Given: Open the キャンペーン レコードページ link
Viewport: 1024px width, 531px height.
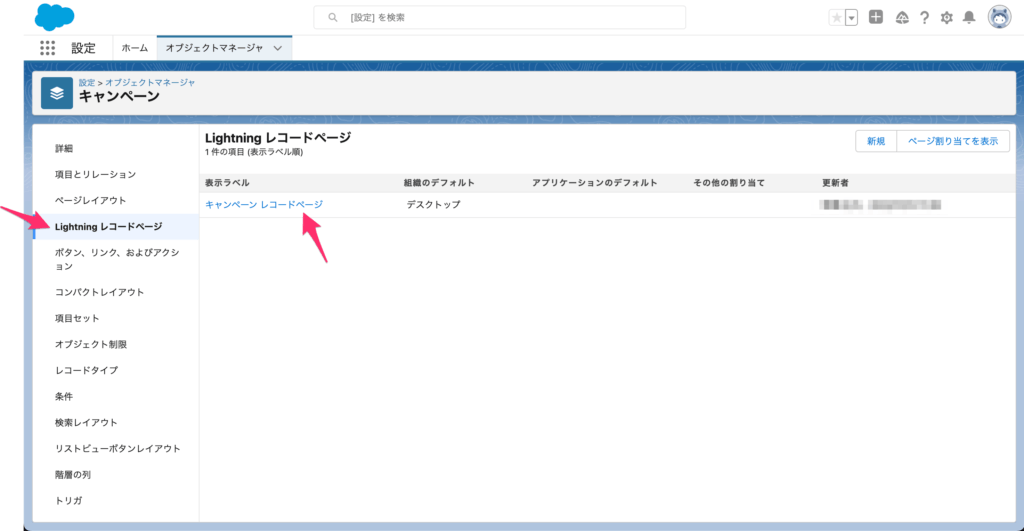Looking at the screenshot, I should (x=263, y=204).
